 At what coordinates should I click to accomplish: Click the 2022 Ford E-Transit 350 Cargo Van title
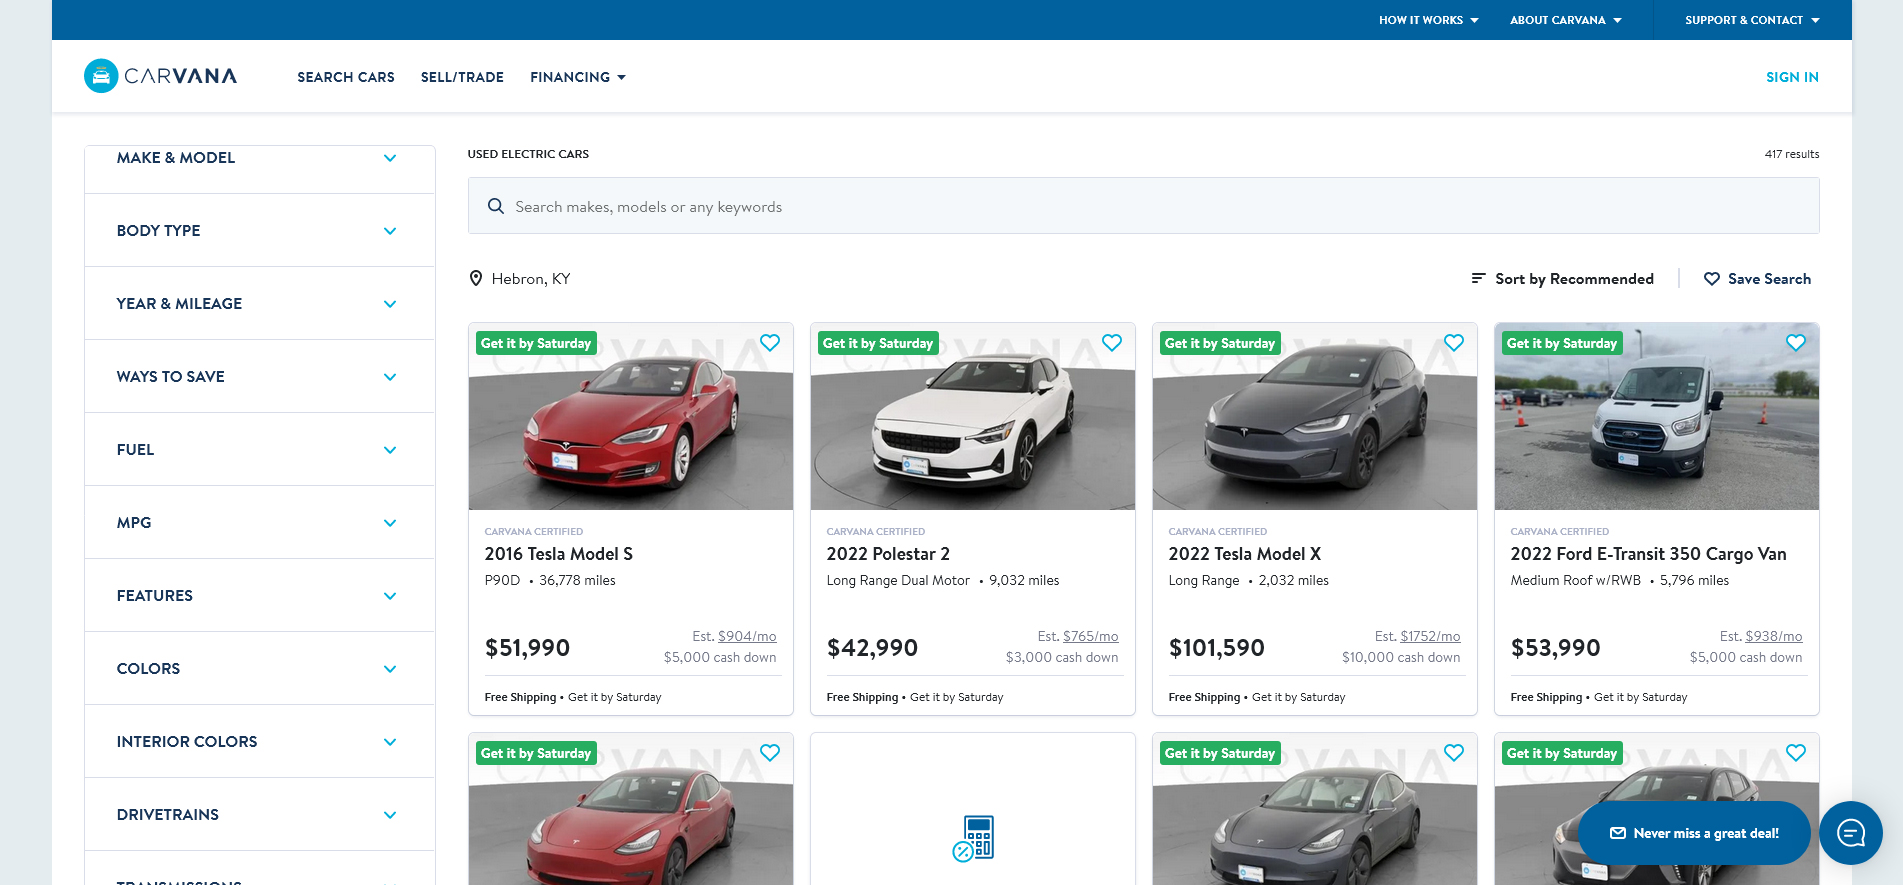coord(1648,554)
